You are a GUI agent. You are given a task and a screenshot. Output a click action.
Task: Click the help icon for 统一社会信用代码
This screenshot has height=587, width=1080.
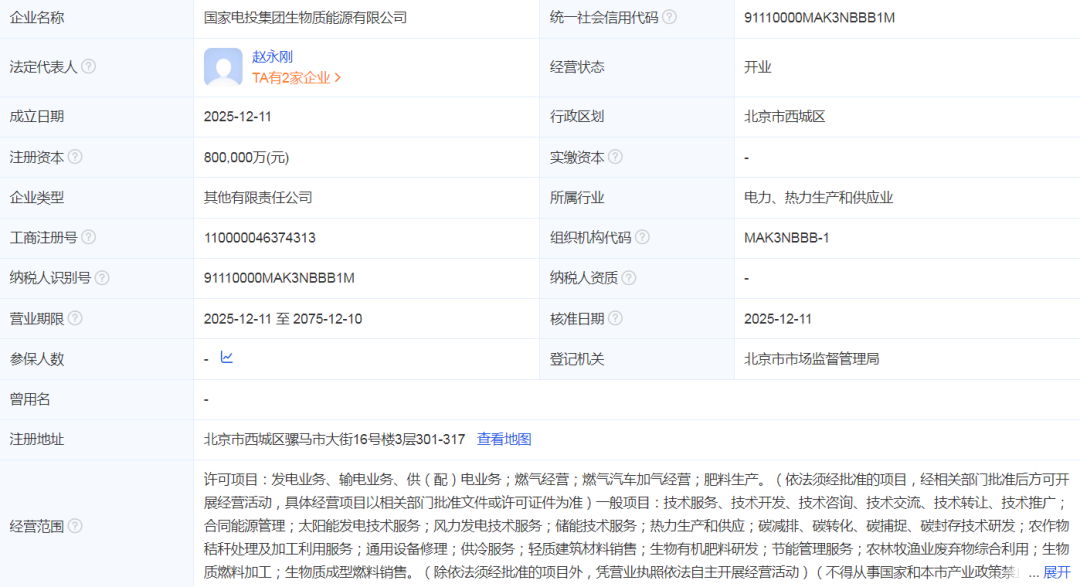(x=669, y=17)
